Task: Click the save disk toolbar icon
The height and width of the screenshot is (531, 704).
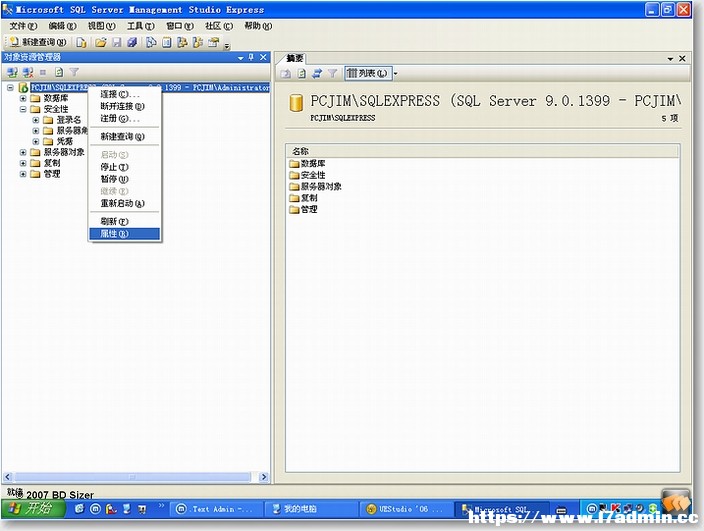Action: point(117,42)
